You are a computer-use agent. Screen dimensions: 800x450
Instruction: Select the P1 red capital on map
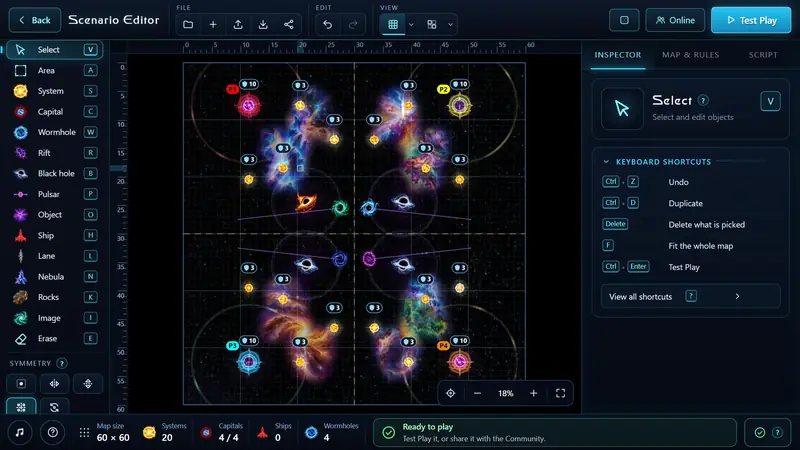click(249, 106)
